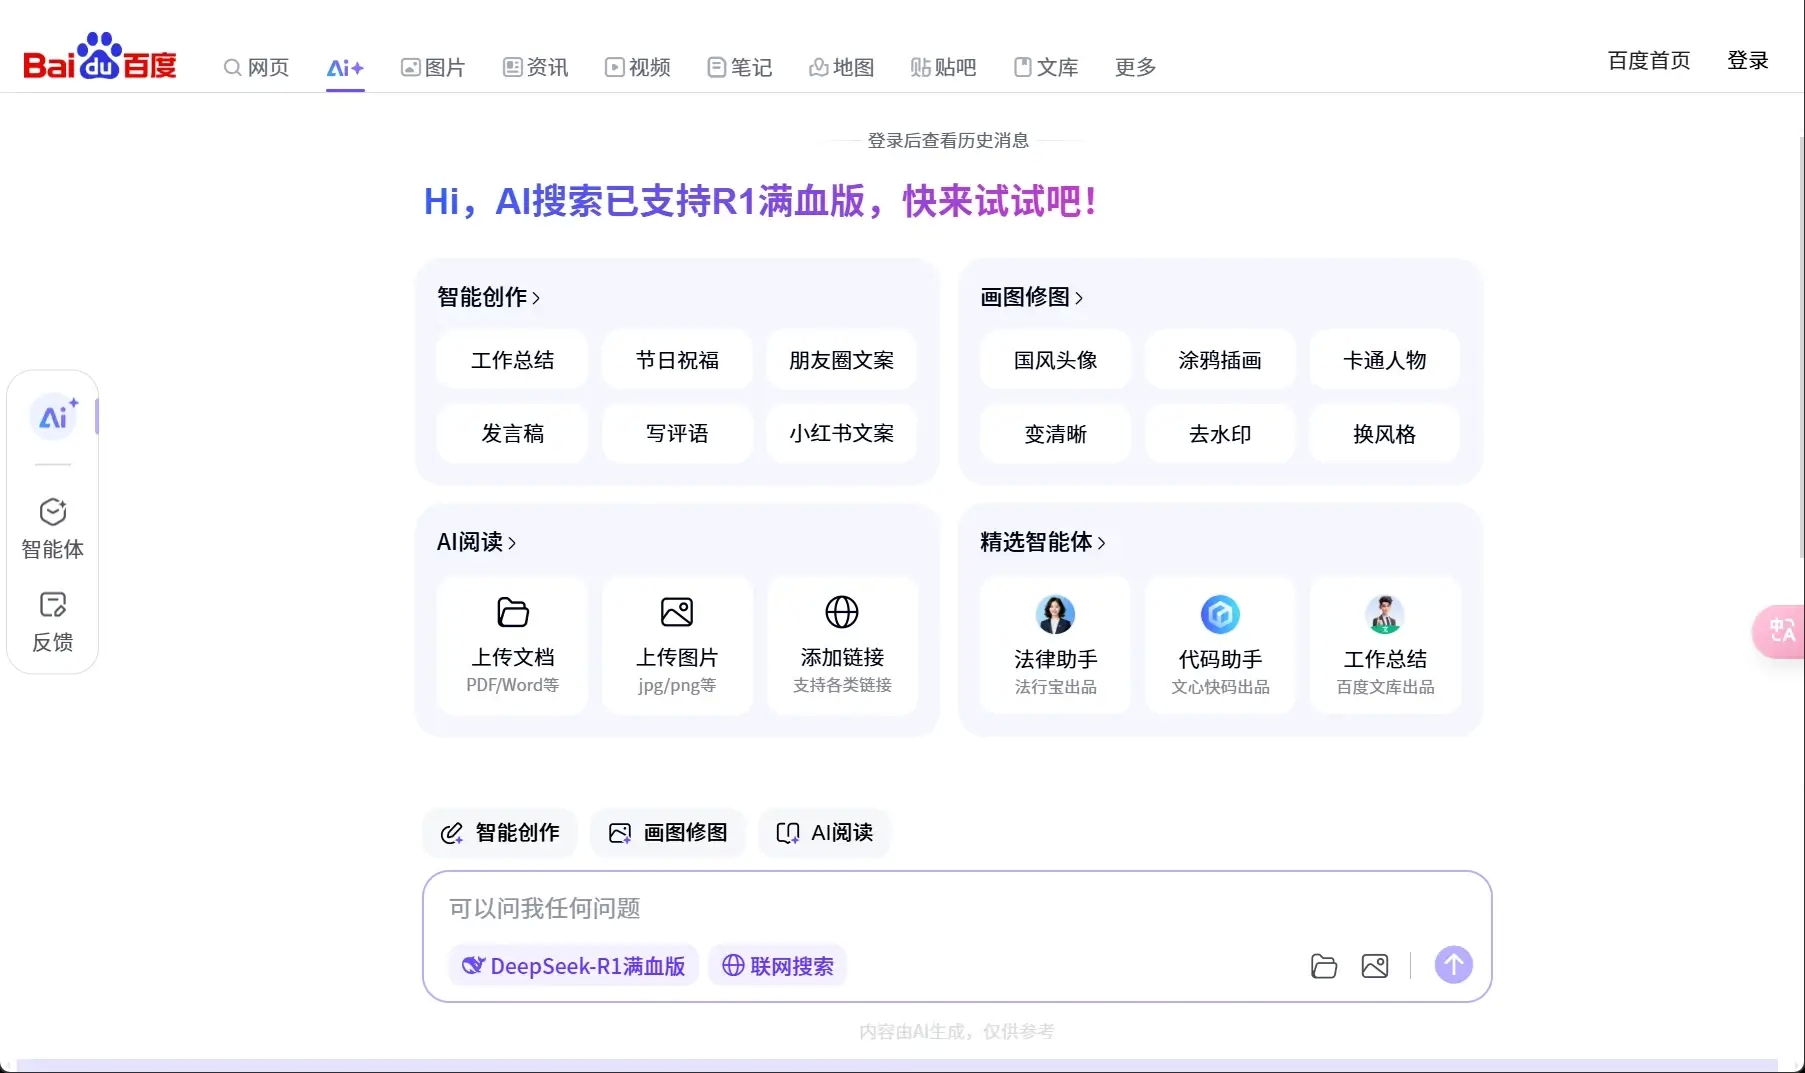The height and width of the screenshot is (1073, 1805).
Task: Switch to the Ai+ tab
Action: pyautogui.click(x=345, y=67)
